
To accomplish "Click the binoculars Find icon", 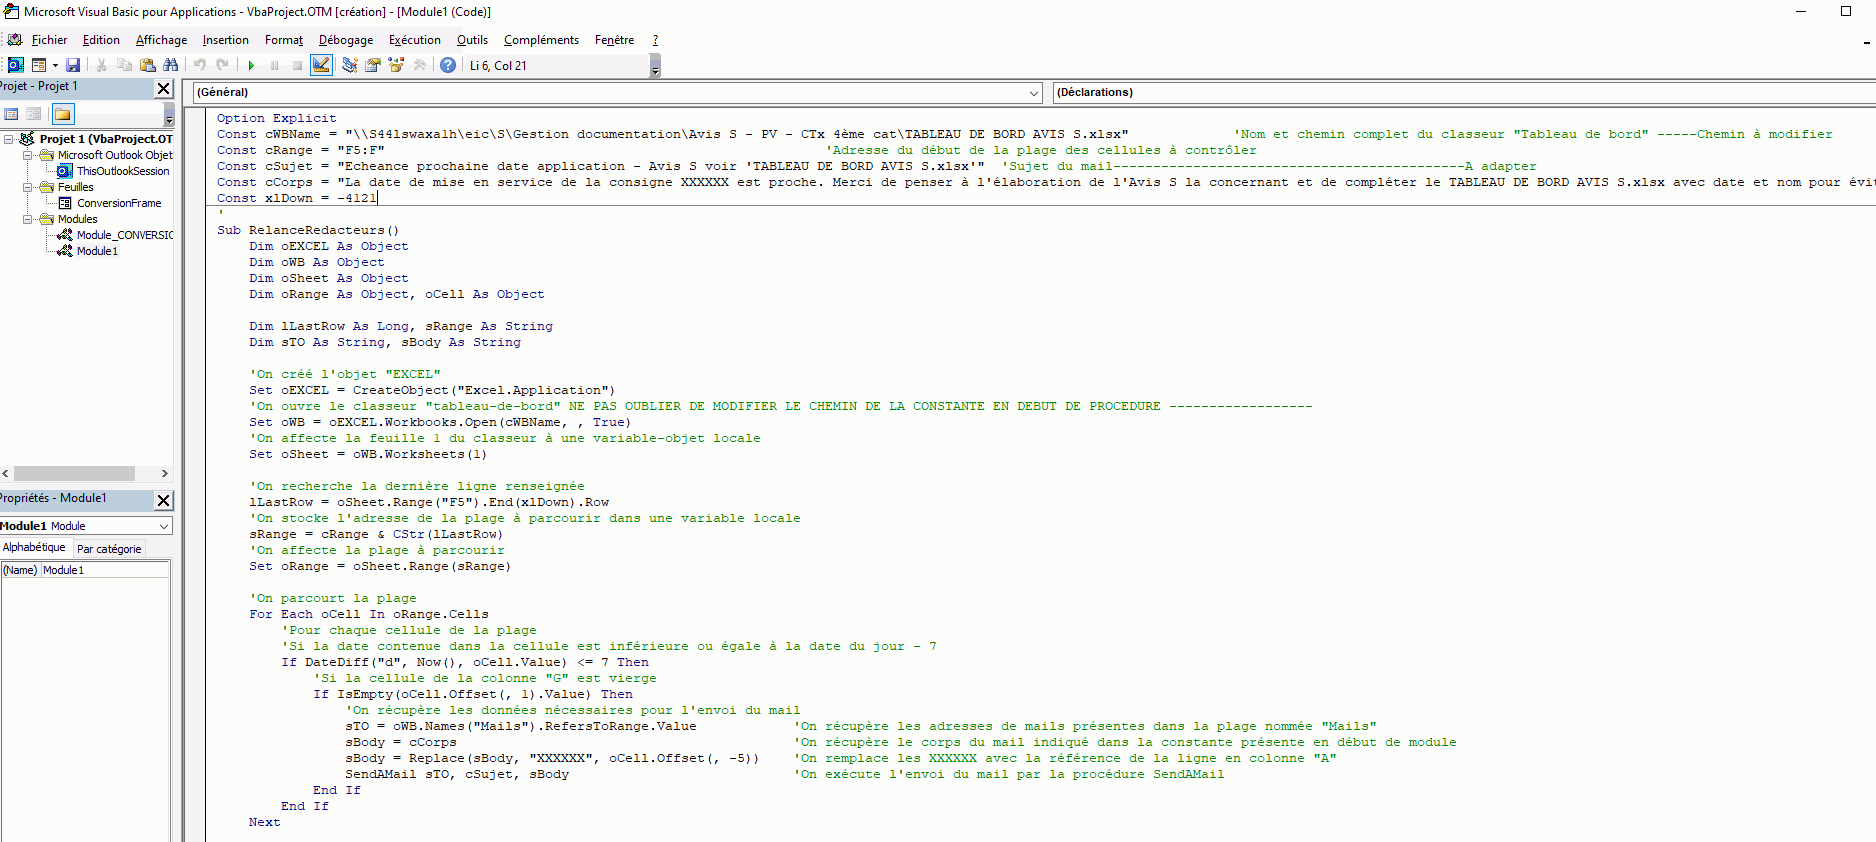I will pyautogui.click(x=171, y=65).
